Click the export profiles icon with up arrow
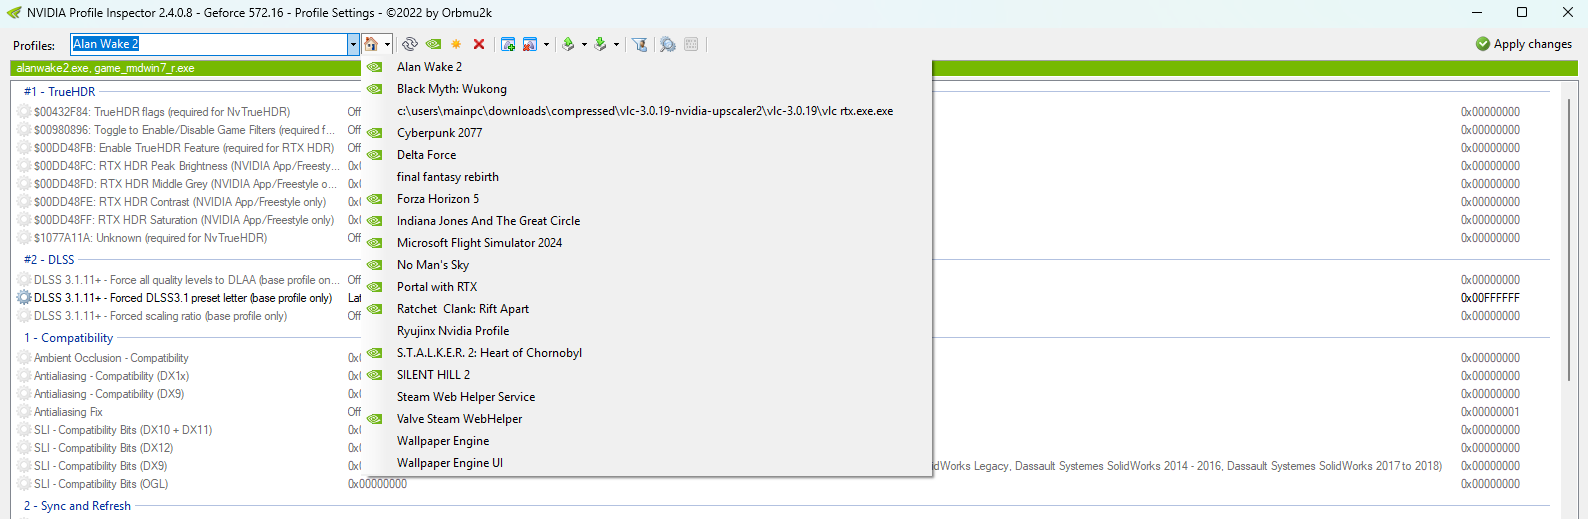This screenshot has width=1588, height=519. click(x=568, y=44)
